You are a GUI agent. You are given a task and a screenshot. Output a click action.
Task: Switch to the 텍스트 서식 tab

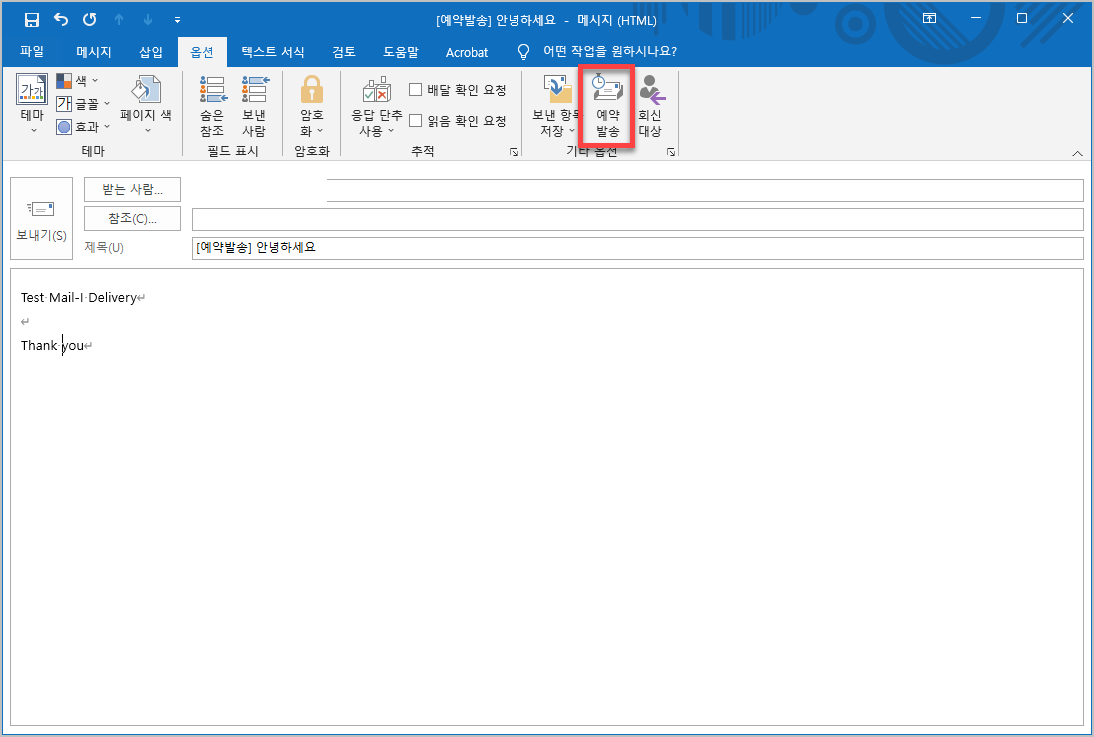273,52
